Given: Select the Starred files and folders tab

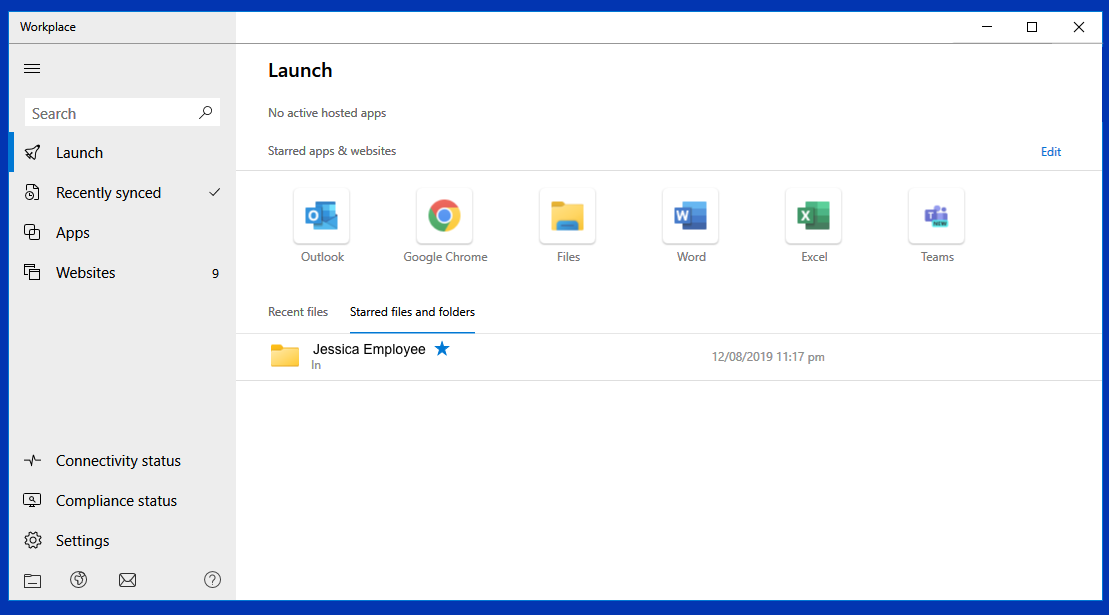Looking at the screenshot, I should click(412, 311).
